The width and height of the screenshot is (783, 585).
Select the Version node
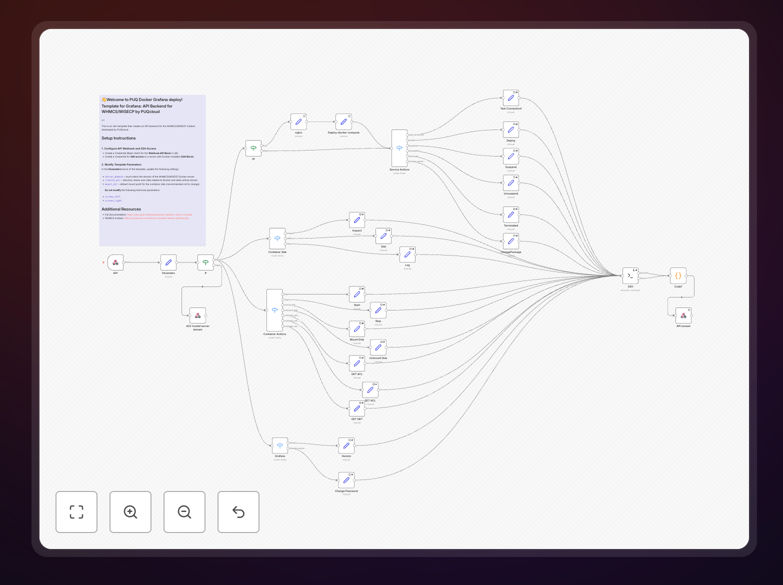[346, 446]
